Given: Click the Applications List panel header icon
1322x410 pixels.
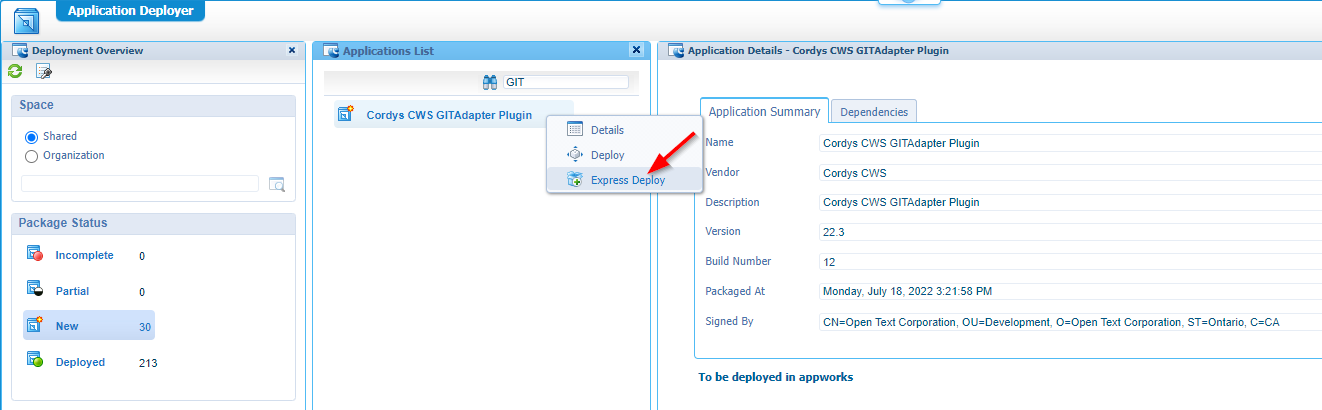Looking at the screenshot, I should (x=331, y=50).
